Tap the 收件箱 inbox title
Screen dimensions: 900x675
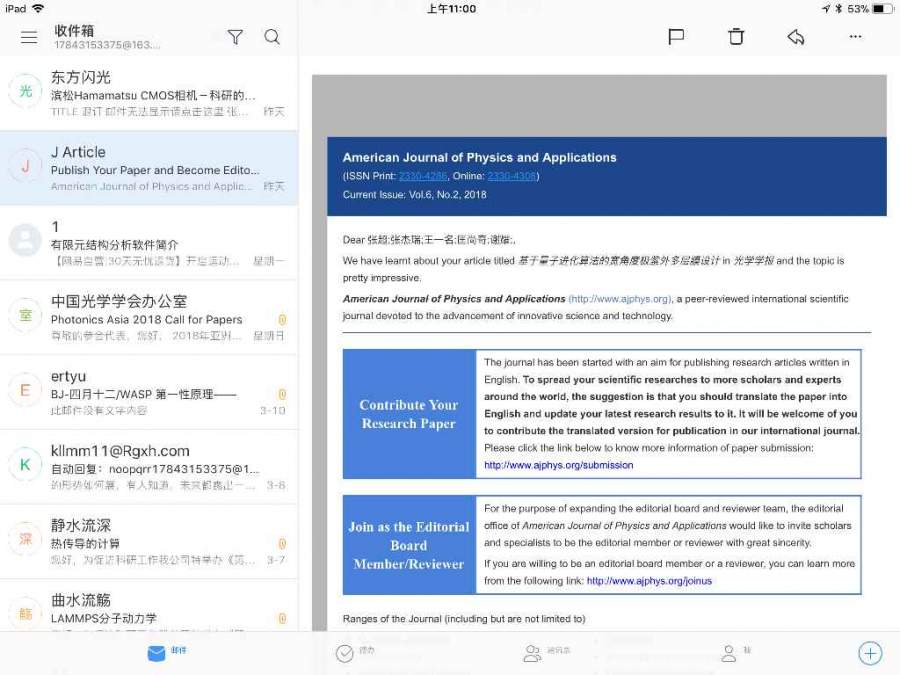tap(74, 30)
